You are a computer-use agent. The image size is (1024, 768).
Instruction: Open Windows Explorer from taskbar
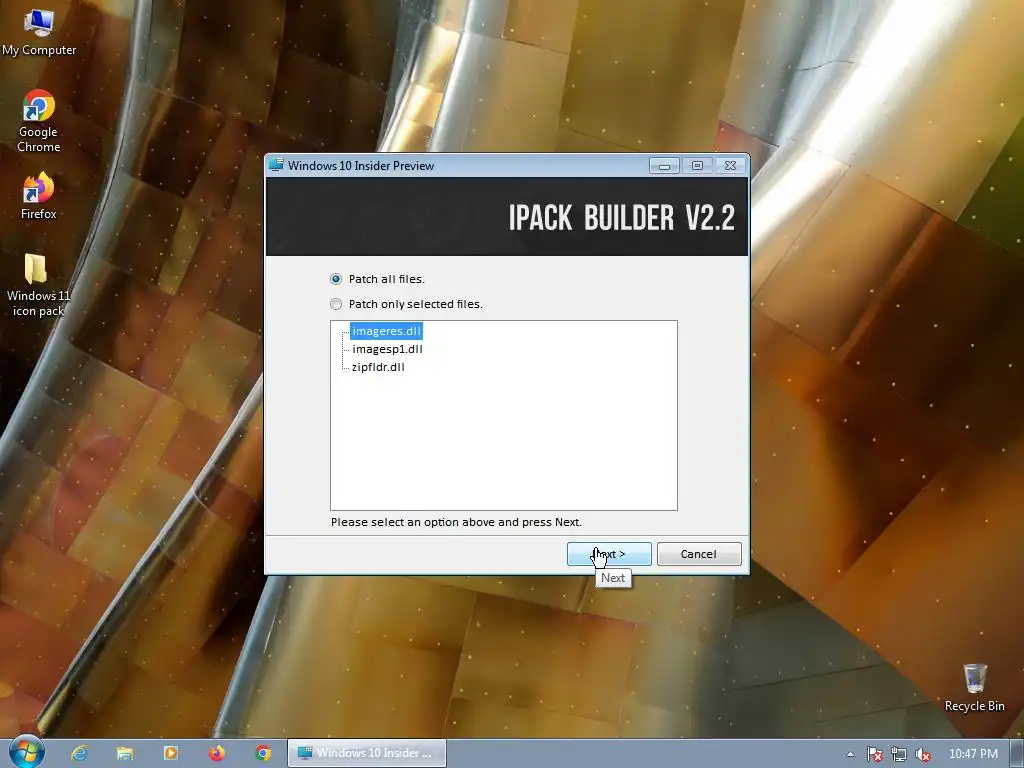(125, 753)
